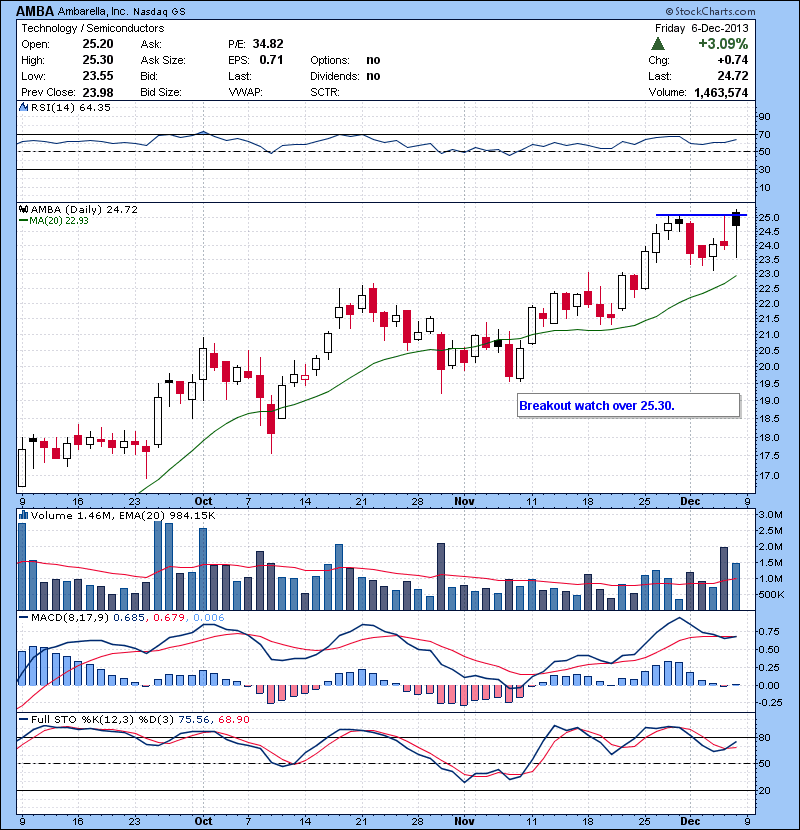Click the green MA(20) 22.93 legend
The image size is (800, 830).
pyautogui.click(x=54, y=221)
